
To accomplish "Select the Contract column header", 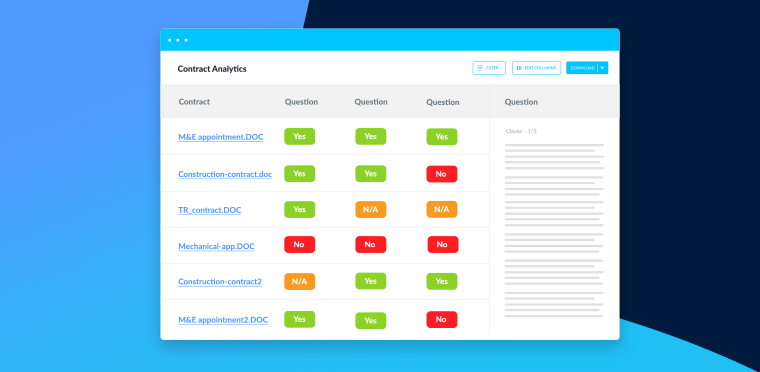I will coord(194,102).
